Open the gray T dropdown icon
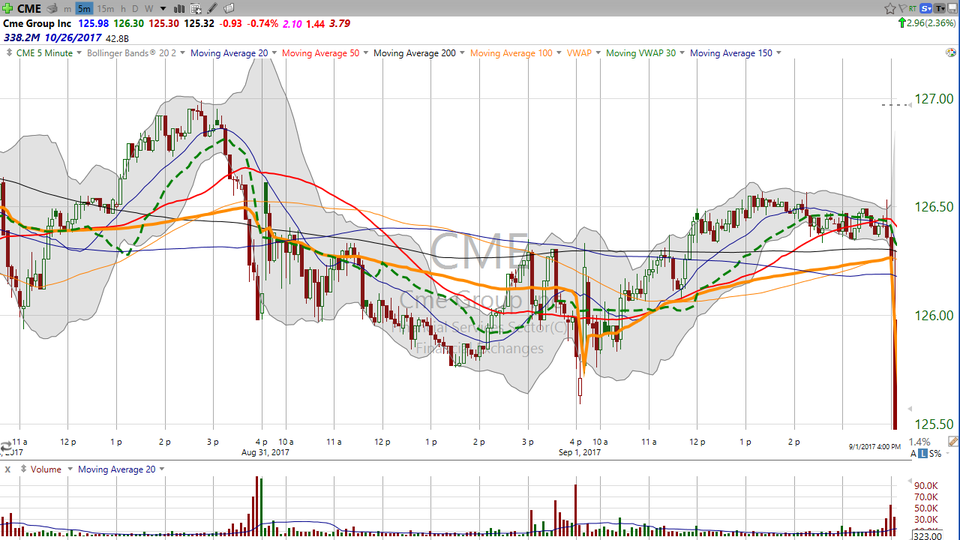960x540 pixels. (940, 8)
